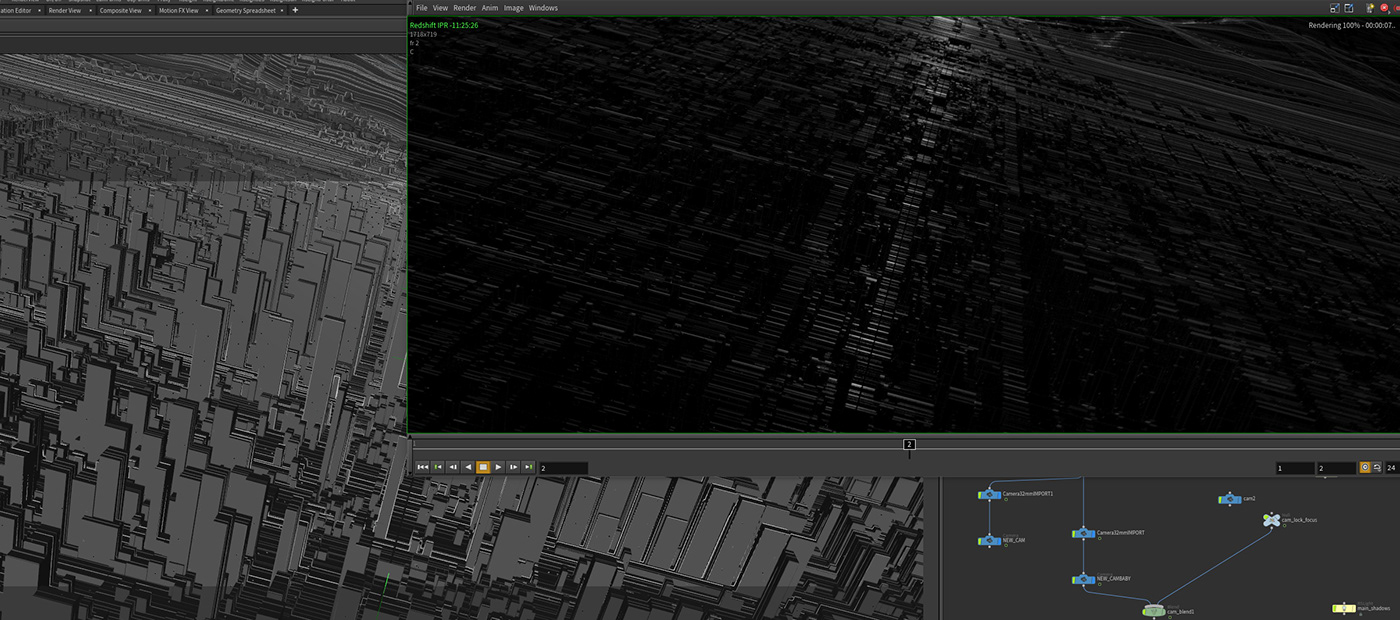Select the Camera32mmIMPORT1 node
The width and height of the screenshot is (1400, 620).
click(988, 494)
